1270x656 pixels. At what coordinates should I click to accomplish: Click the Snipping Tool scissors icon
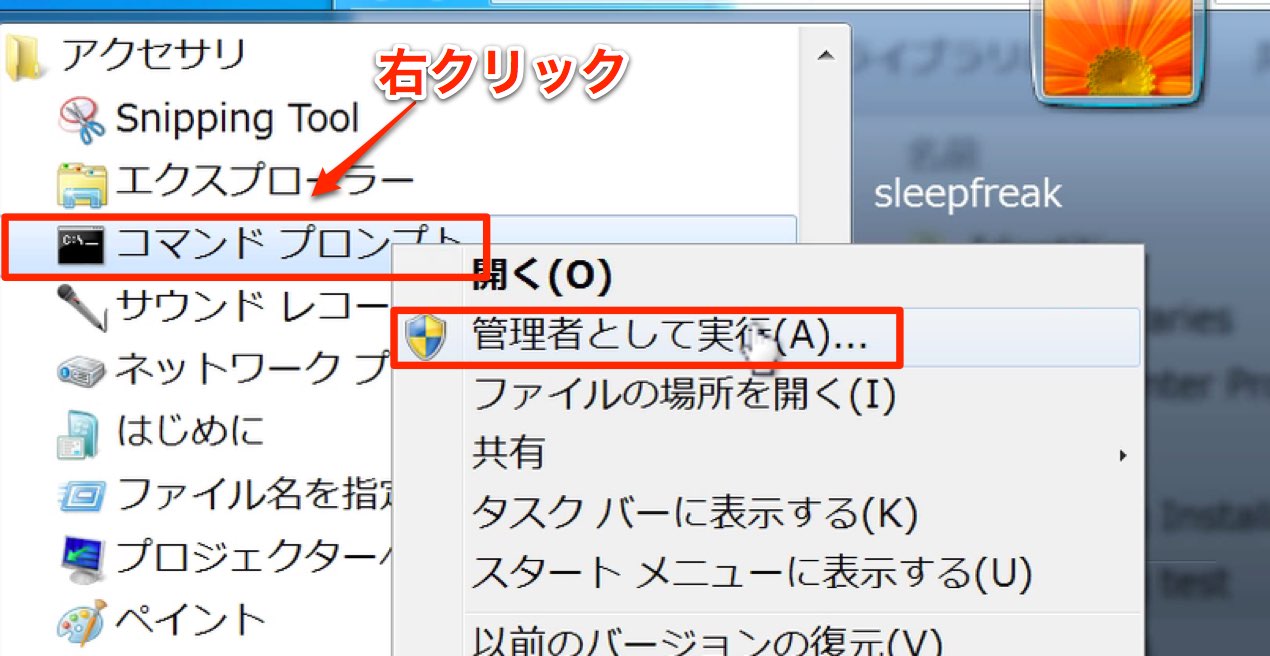pyautogui.click(x=82, y=120)
